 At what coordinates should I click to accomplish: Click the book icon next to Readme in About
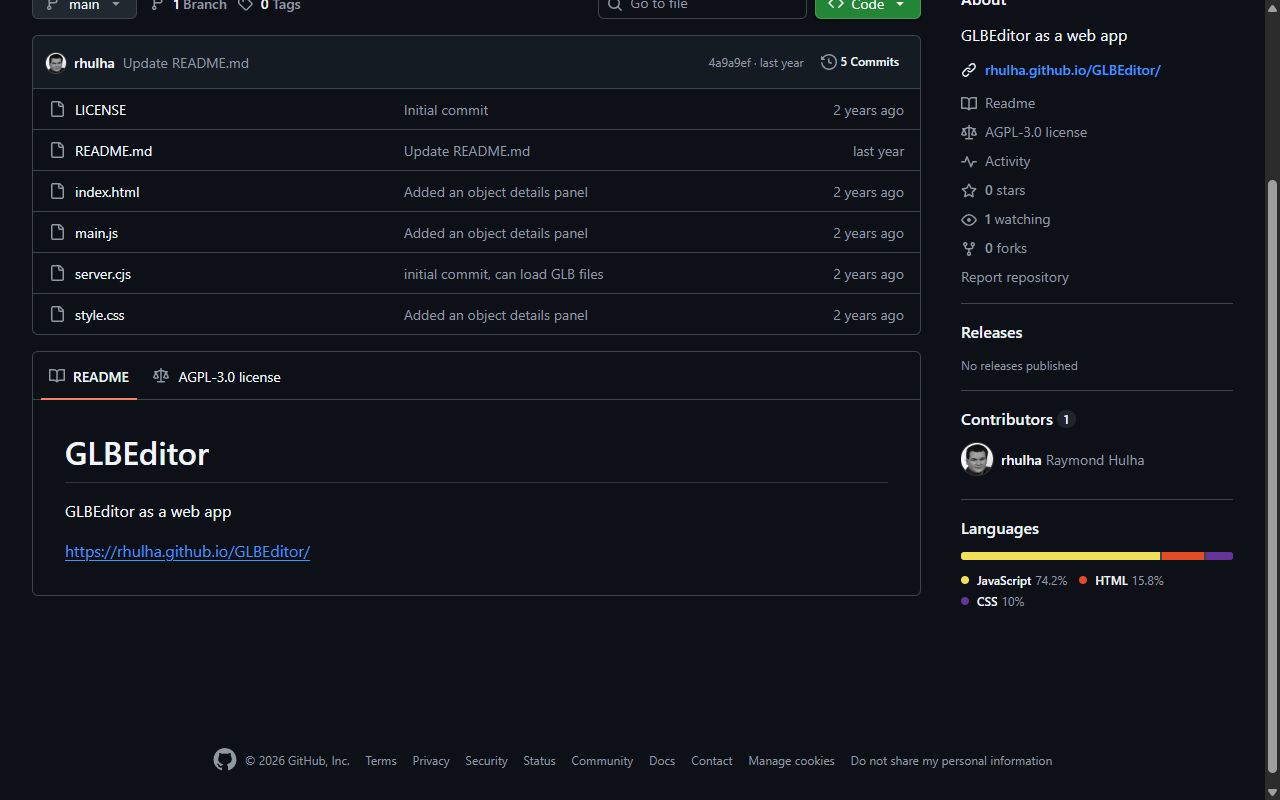(x=968, y=103)
